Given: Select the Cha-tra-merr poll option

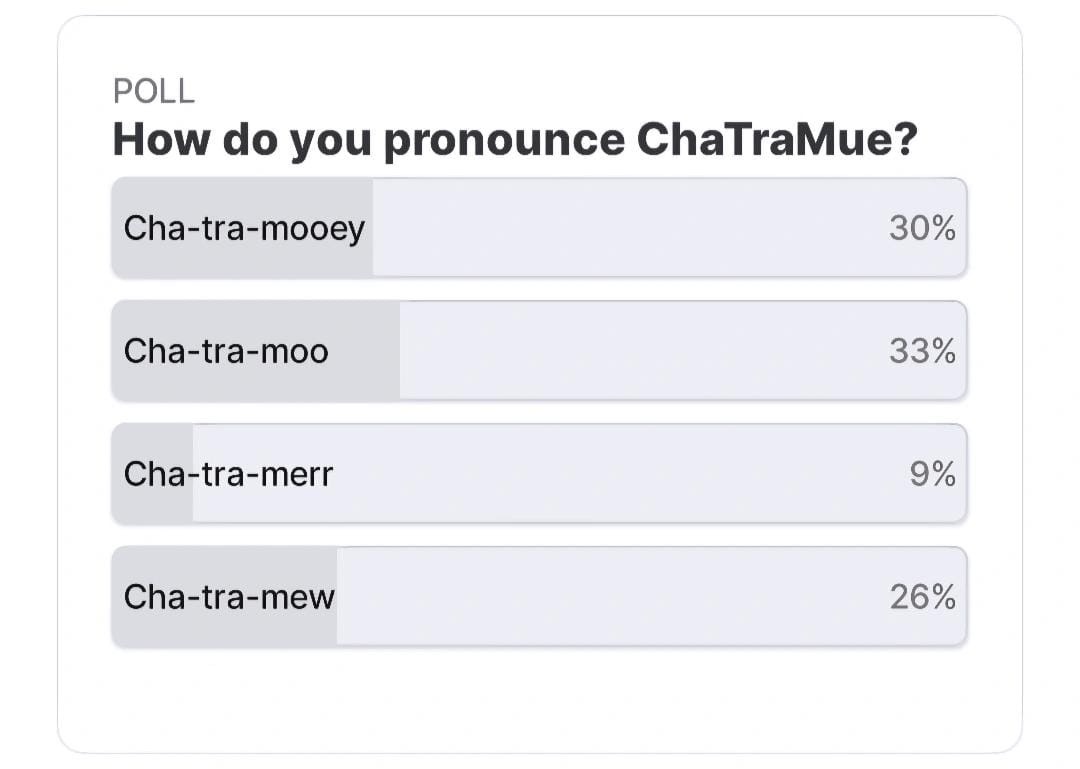Looking at the screenshot, I should coord(539,473).
